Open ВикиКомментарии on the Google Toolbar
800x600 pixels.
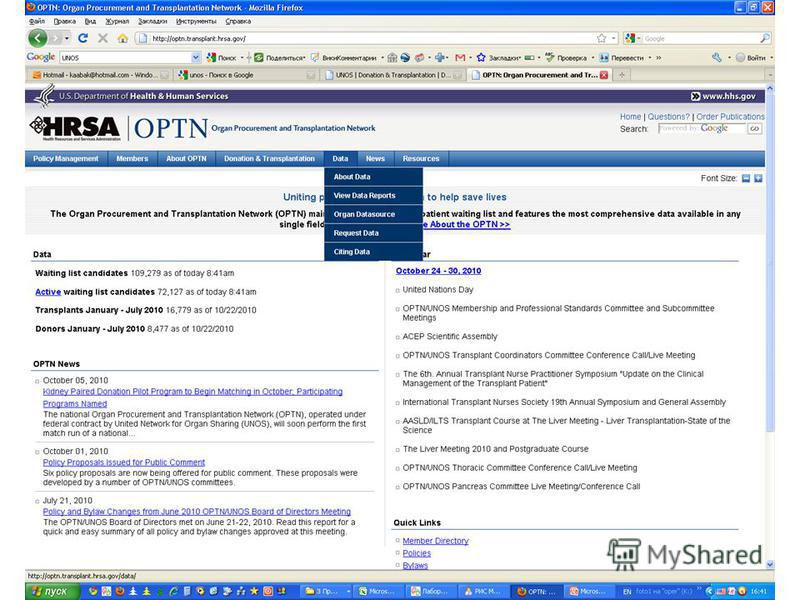click(x=344, y=58)
